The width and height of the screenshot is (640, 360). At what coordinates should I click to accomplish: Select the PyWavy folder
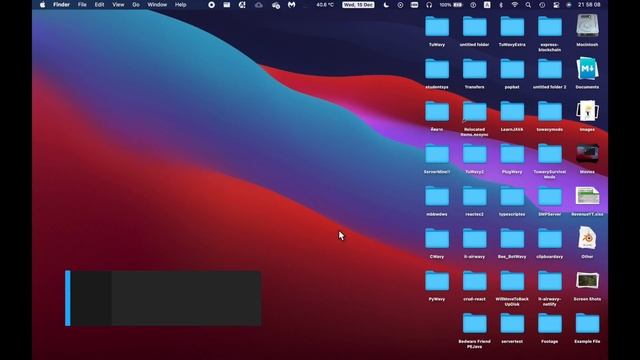pos(437,282)
